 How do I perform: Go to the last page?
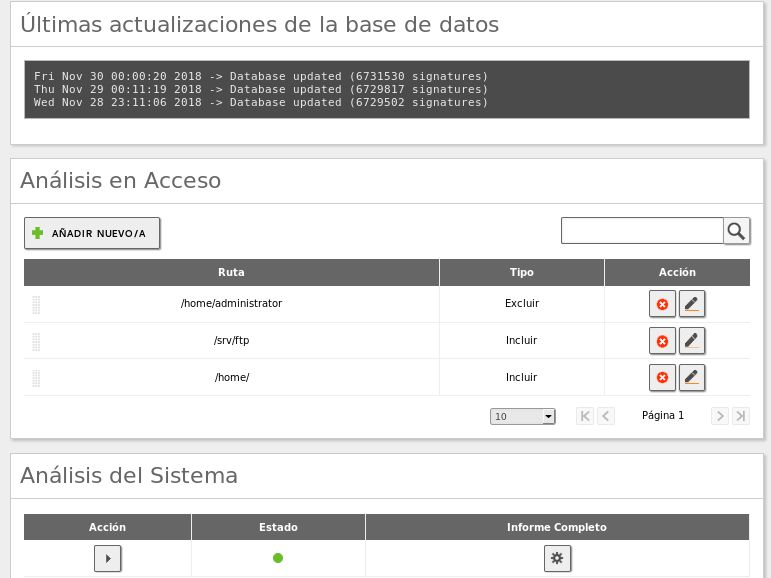pyautogui.click(x=741, y=416)
